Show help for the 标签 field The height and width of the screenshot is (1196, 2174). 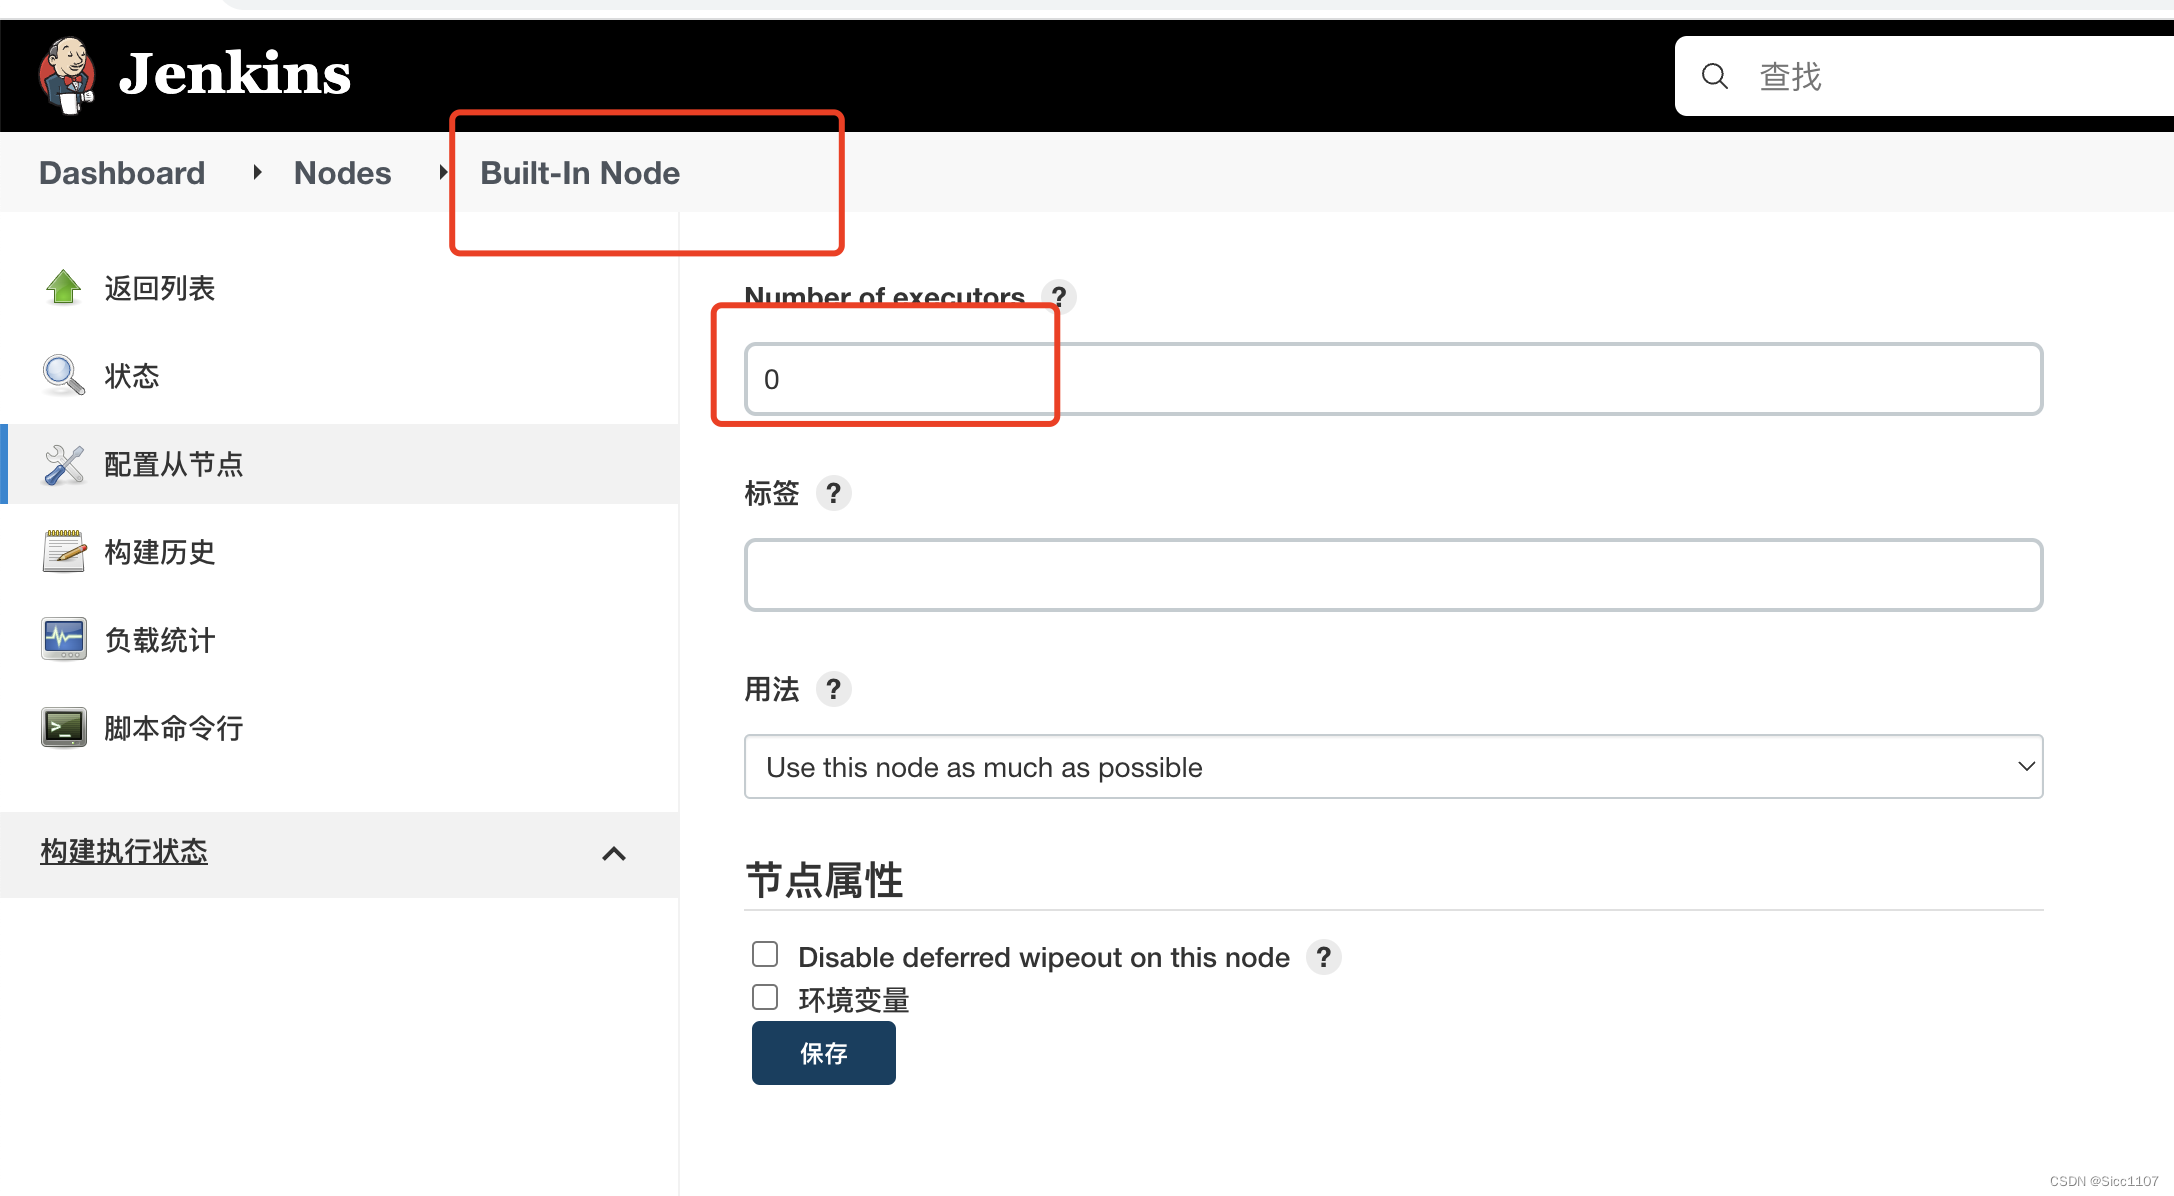point(833,493)
